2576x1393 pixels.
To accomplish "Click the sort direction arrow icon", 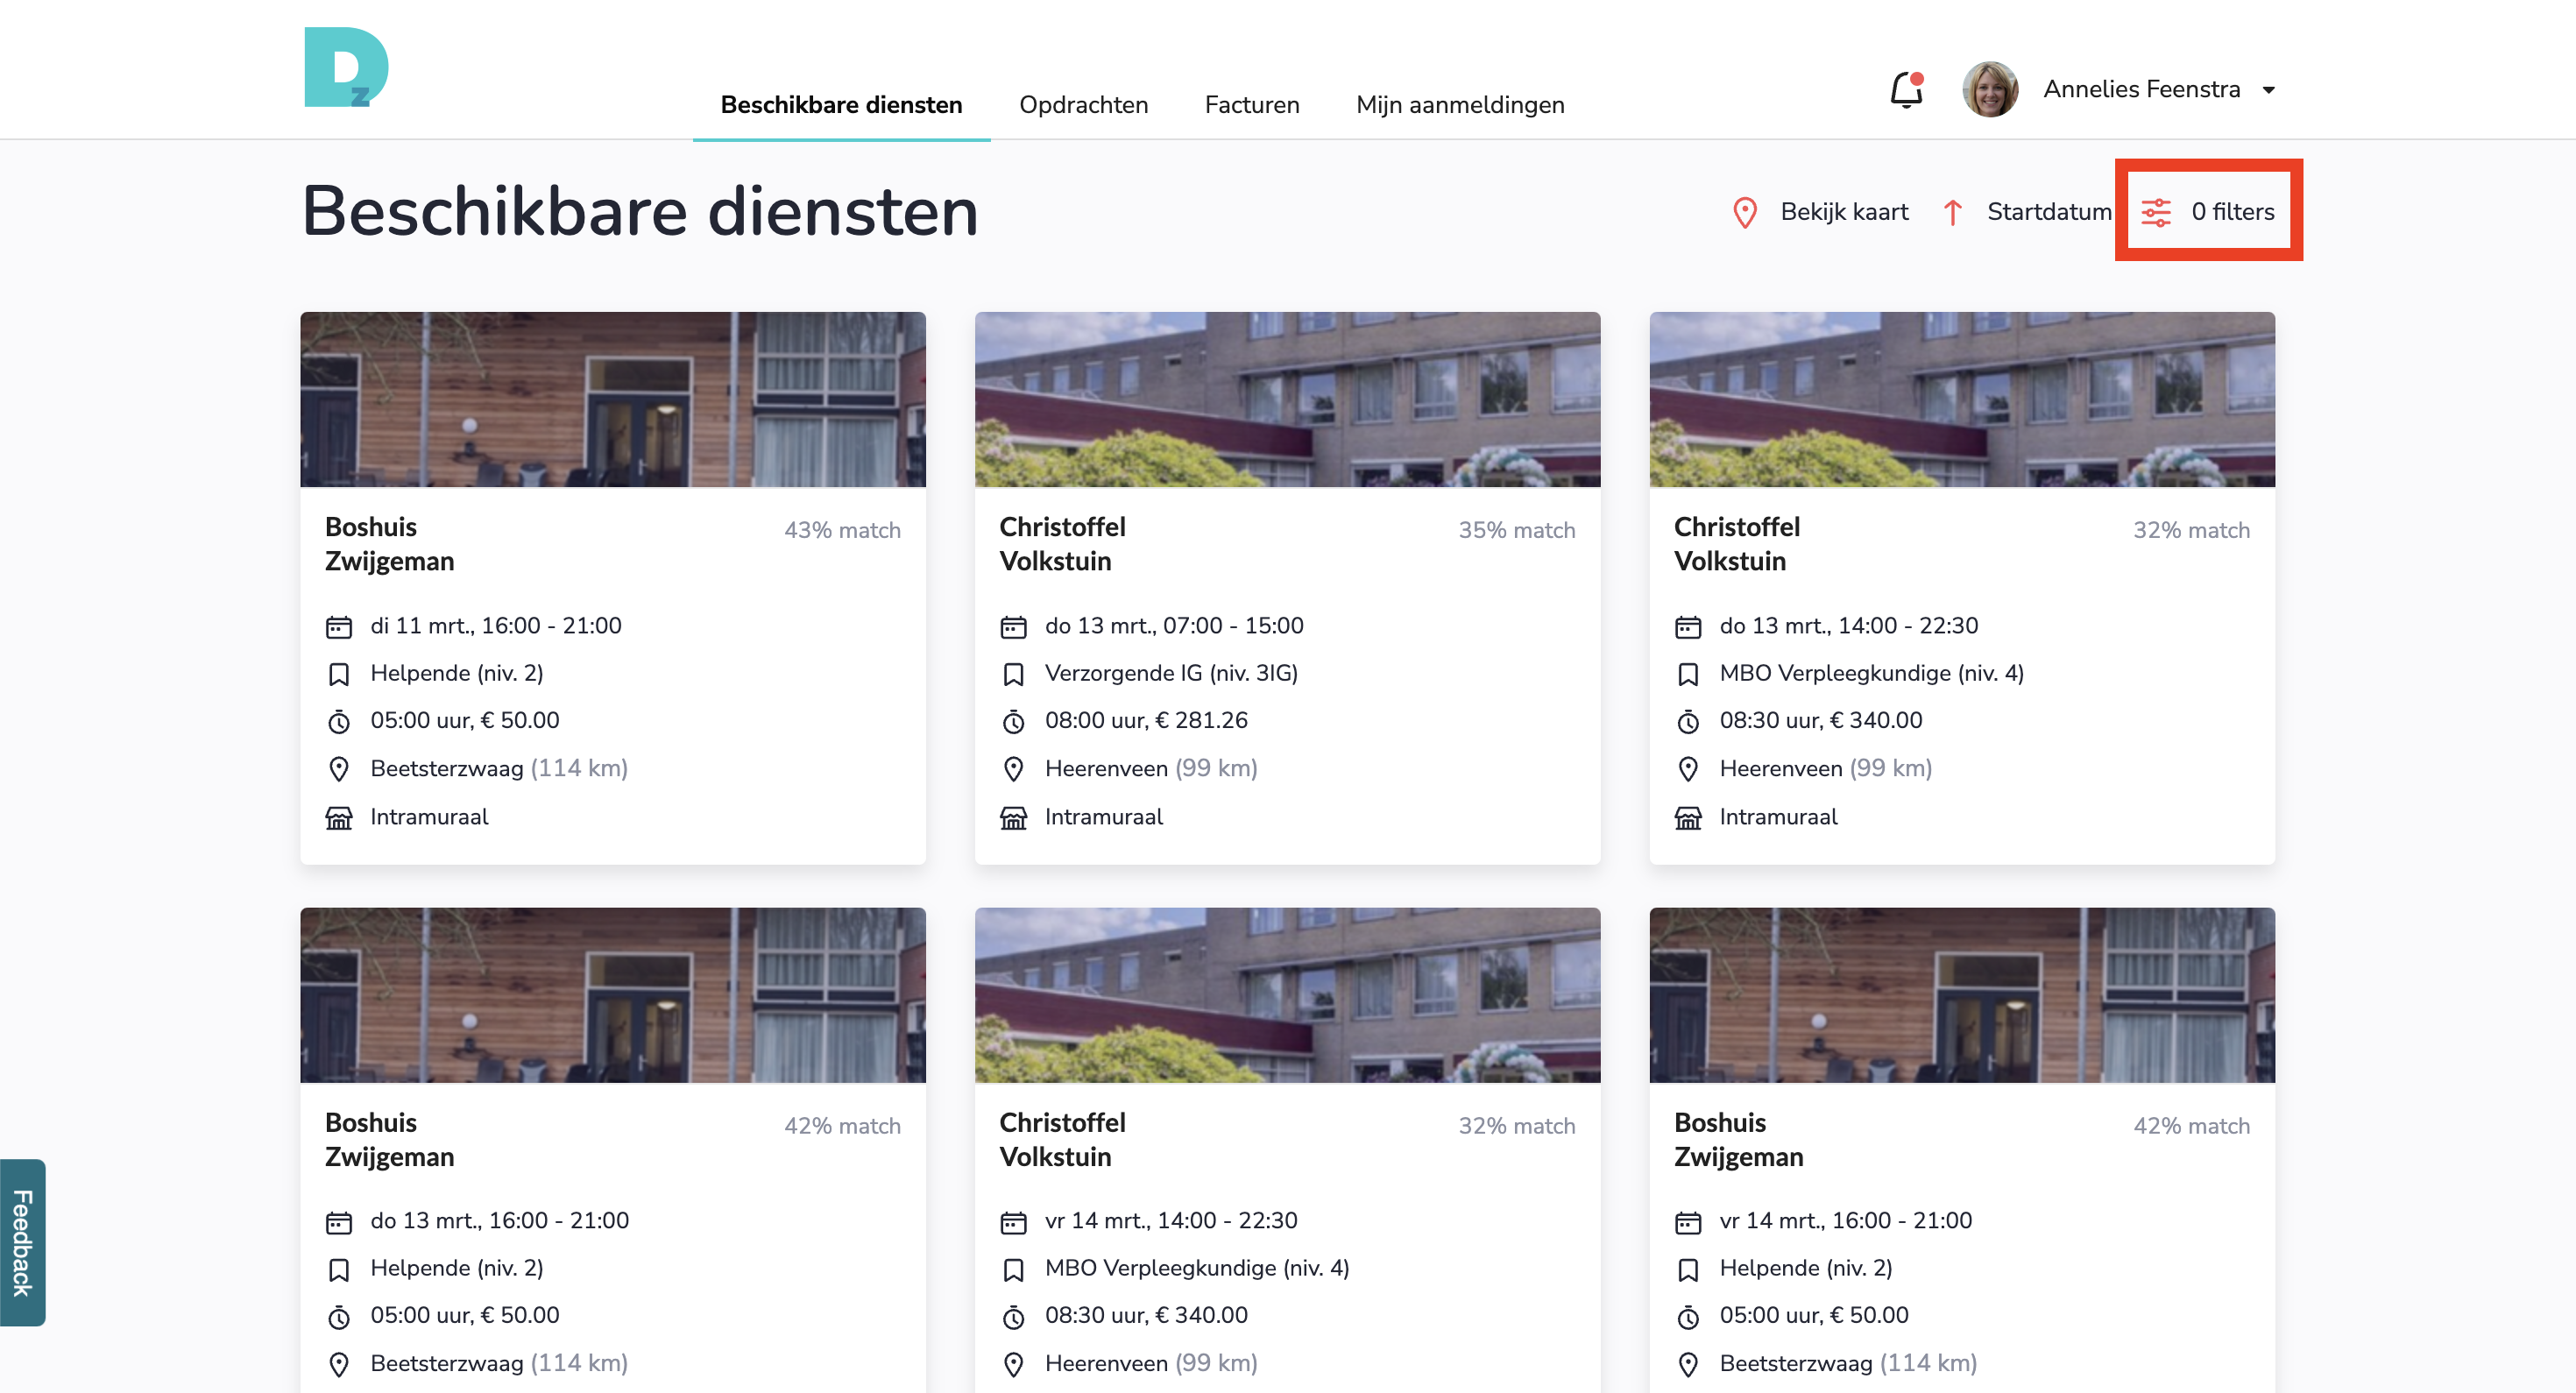I will coord(1952,212).
